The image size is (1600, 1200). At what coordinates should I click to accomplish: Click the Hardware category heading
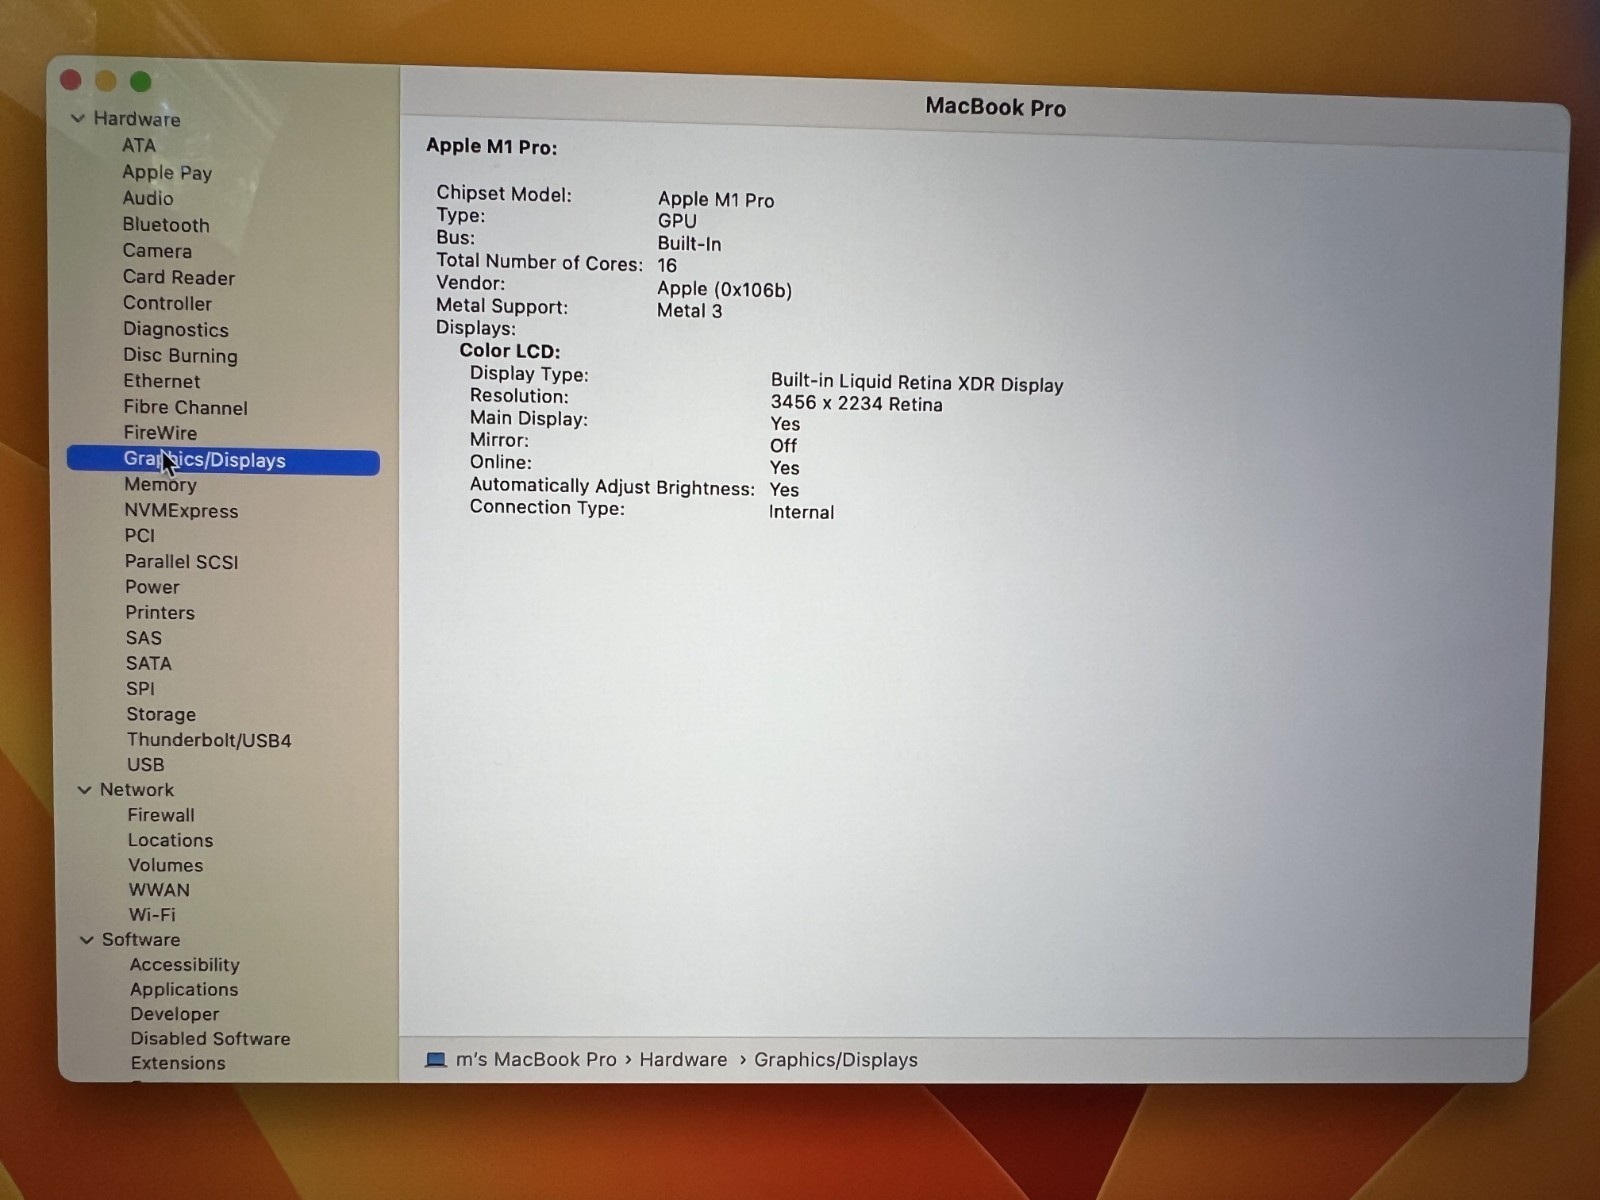[x=137, y=119]
